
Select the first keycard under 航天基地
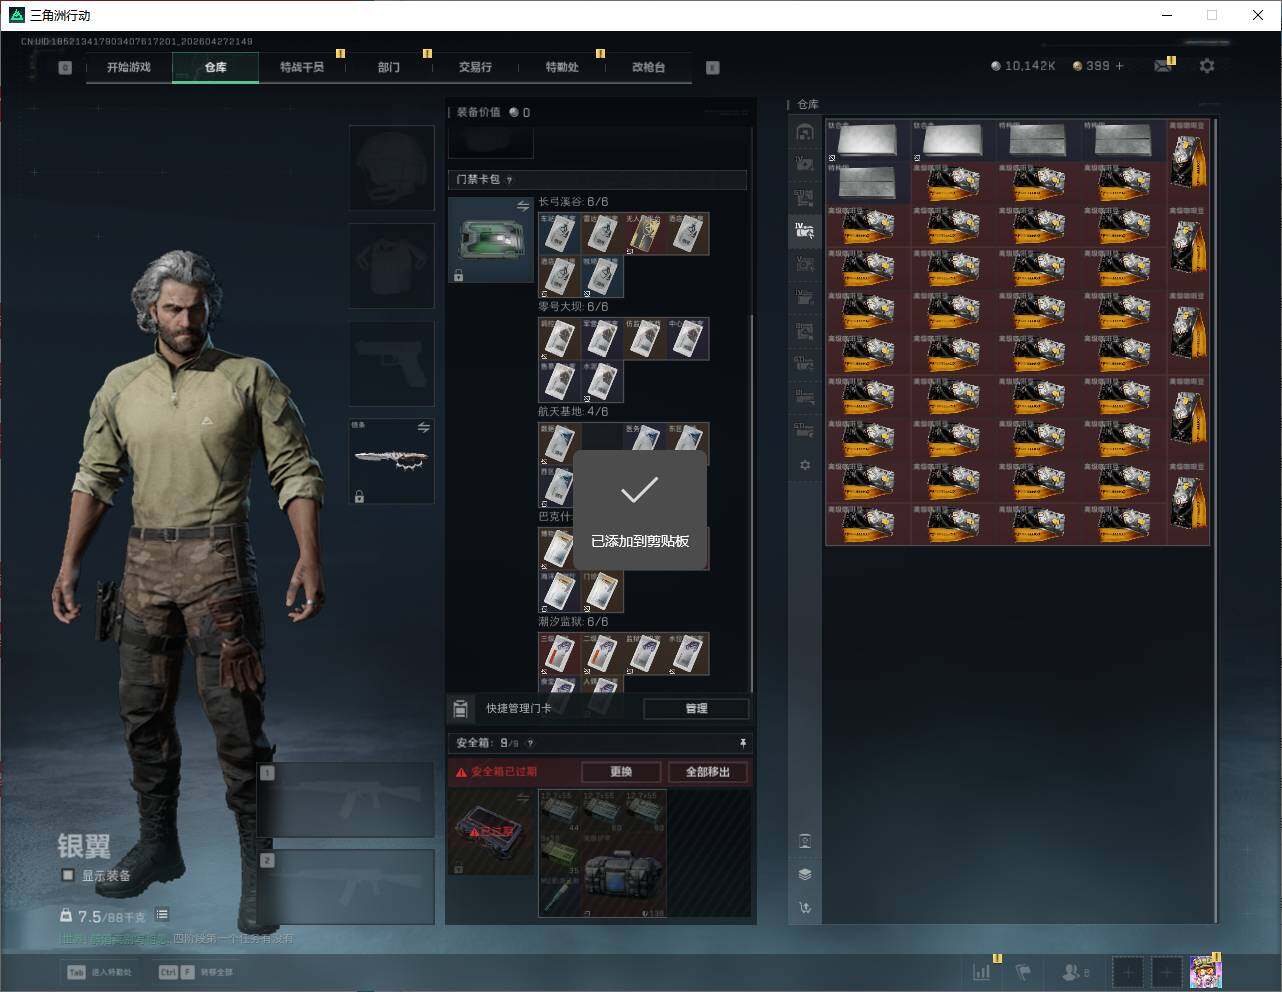pos(560,443)
